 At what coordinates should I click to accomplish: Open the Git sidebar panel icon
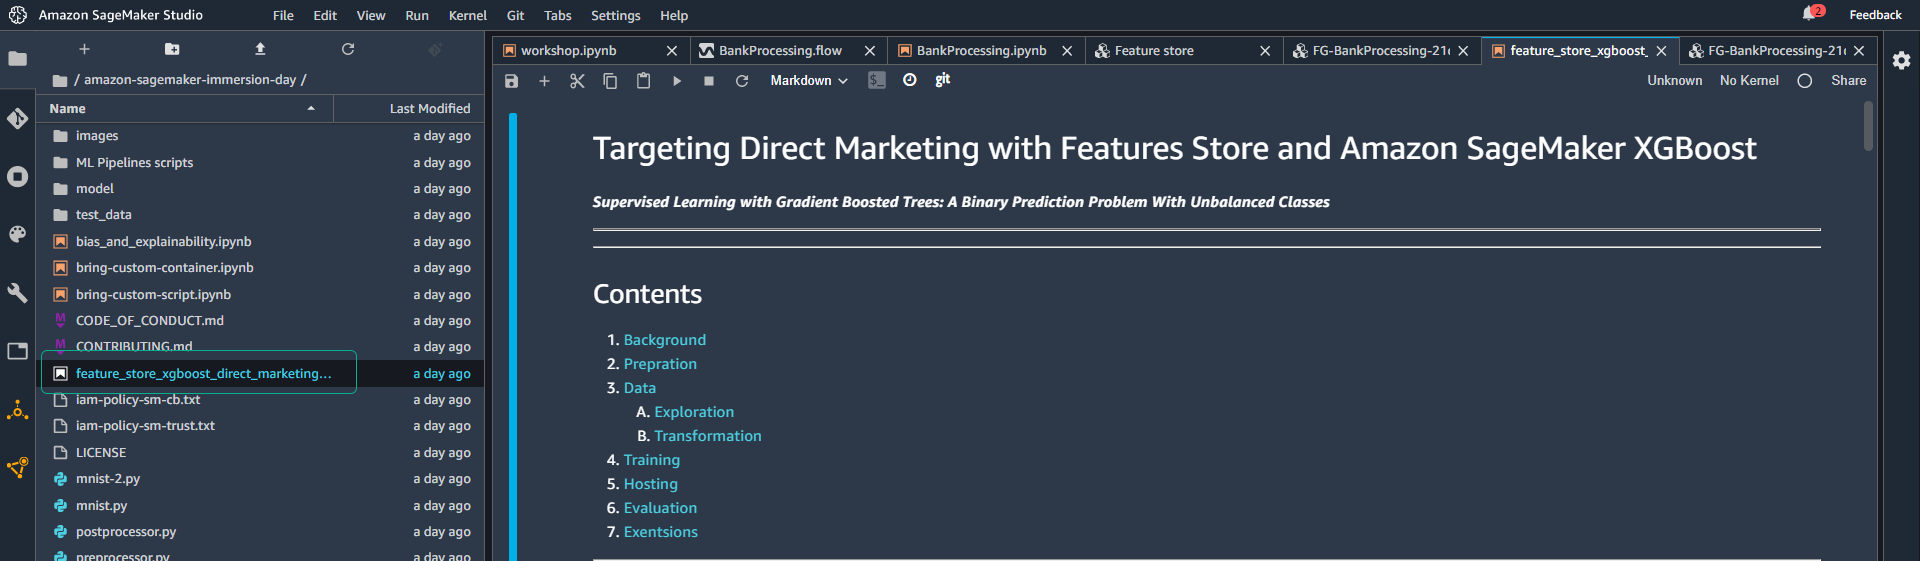[x=18, y=118]
